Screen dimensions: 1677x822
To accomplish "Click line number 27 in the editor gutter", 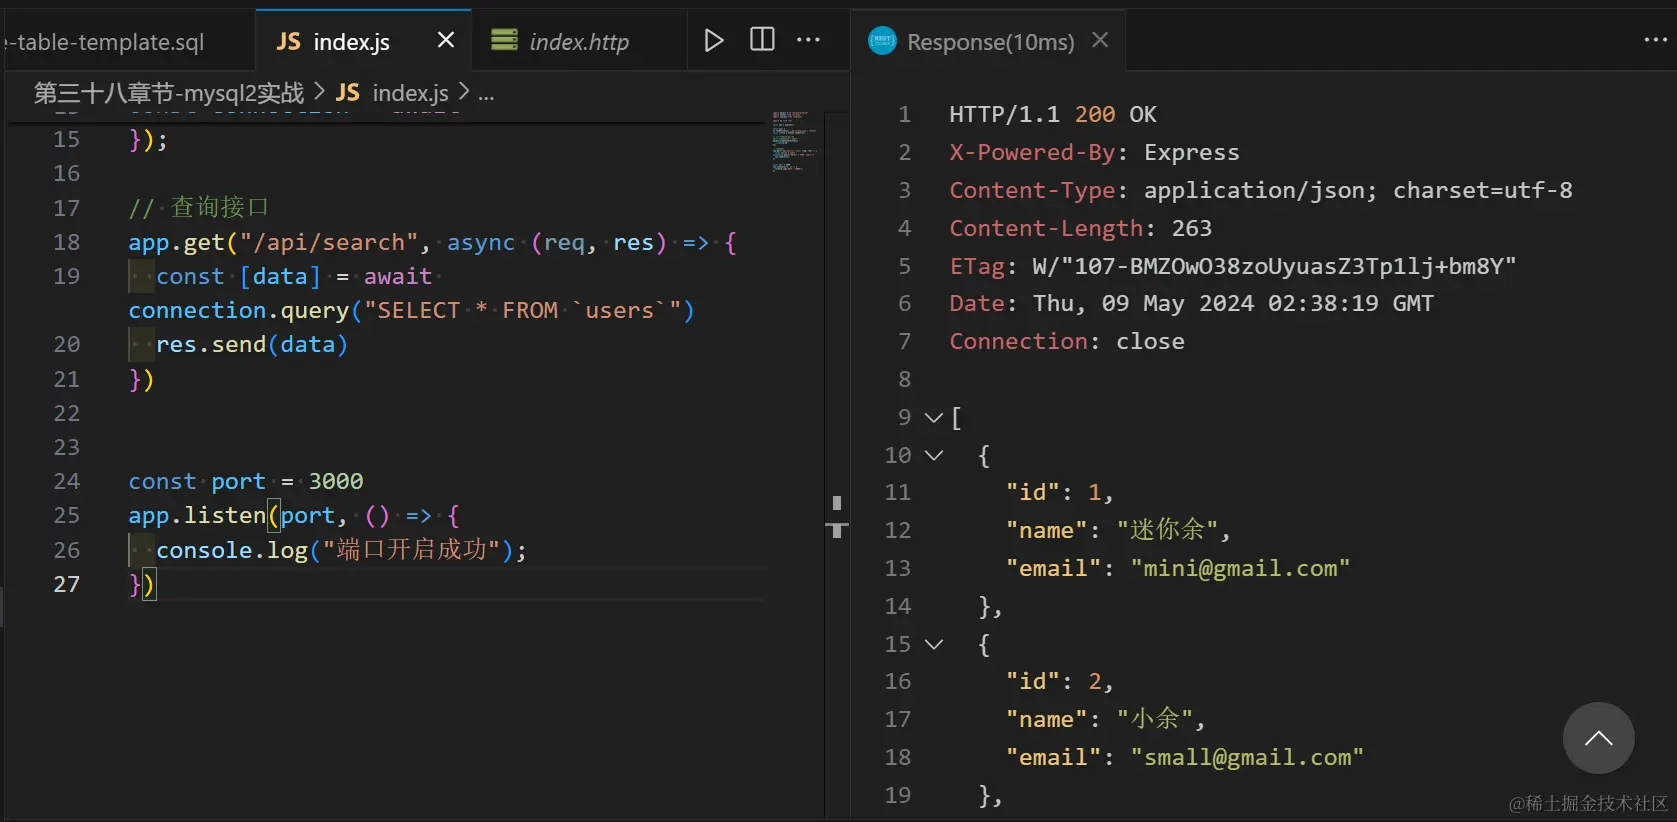I will 67,584.
